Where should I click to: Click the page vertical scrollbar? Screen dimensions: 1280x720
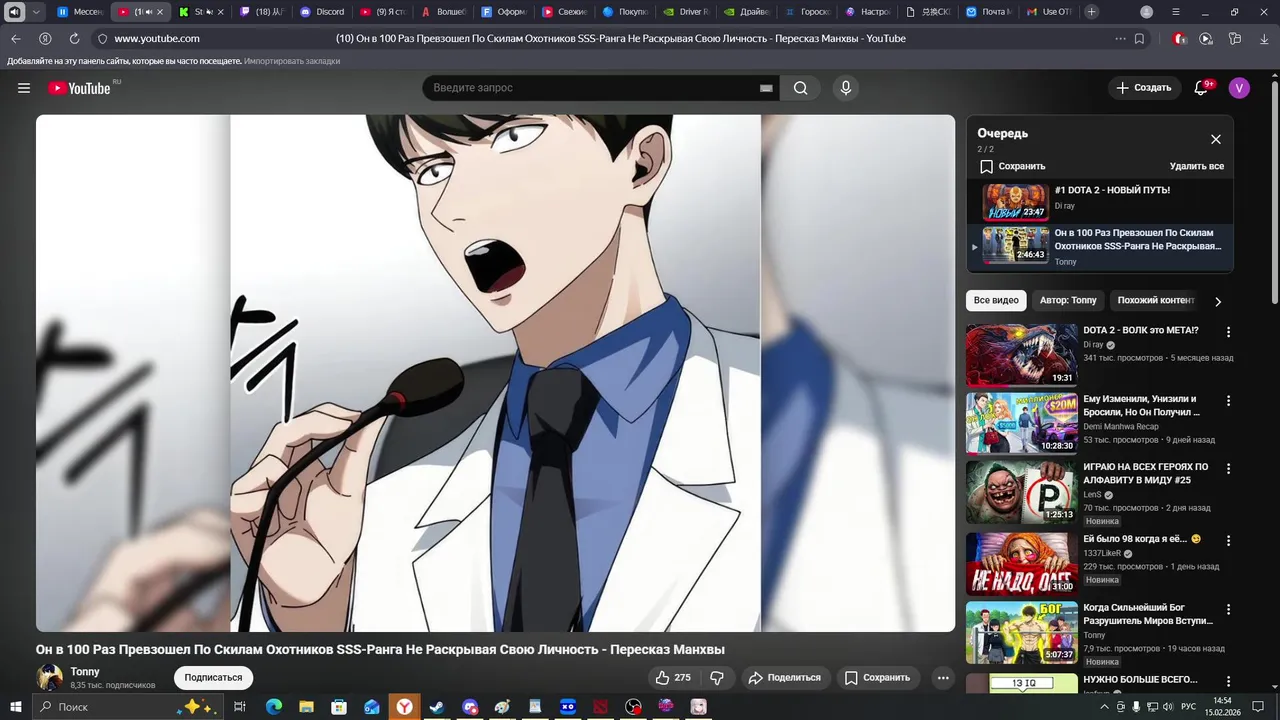(1274, 190)
